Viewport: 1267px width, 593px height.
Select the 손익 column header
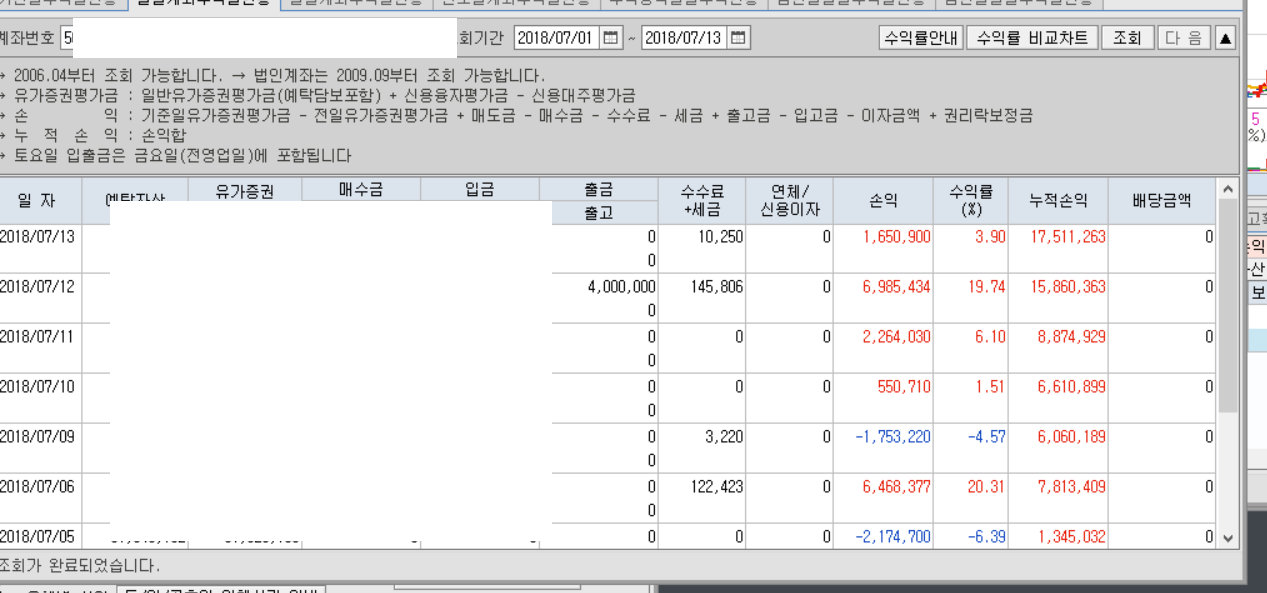coord(883,201)
